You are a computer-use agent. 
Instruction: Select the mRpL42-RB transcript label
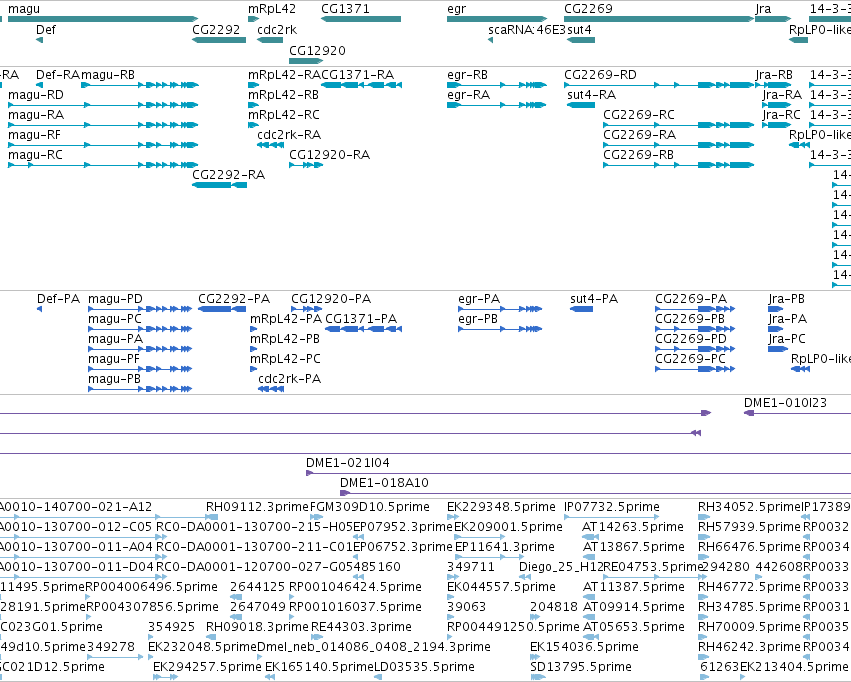[x=283, y=95]
